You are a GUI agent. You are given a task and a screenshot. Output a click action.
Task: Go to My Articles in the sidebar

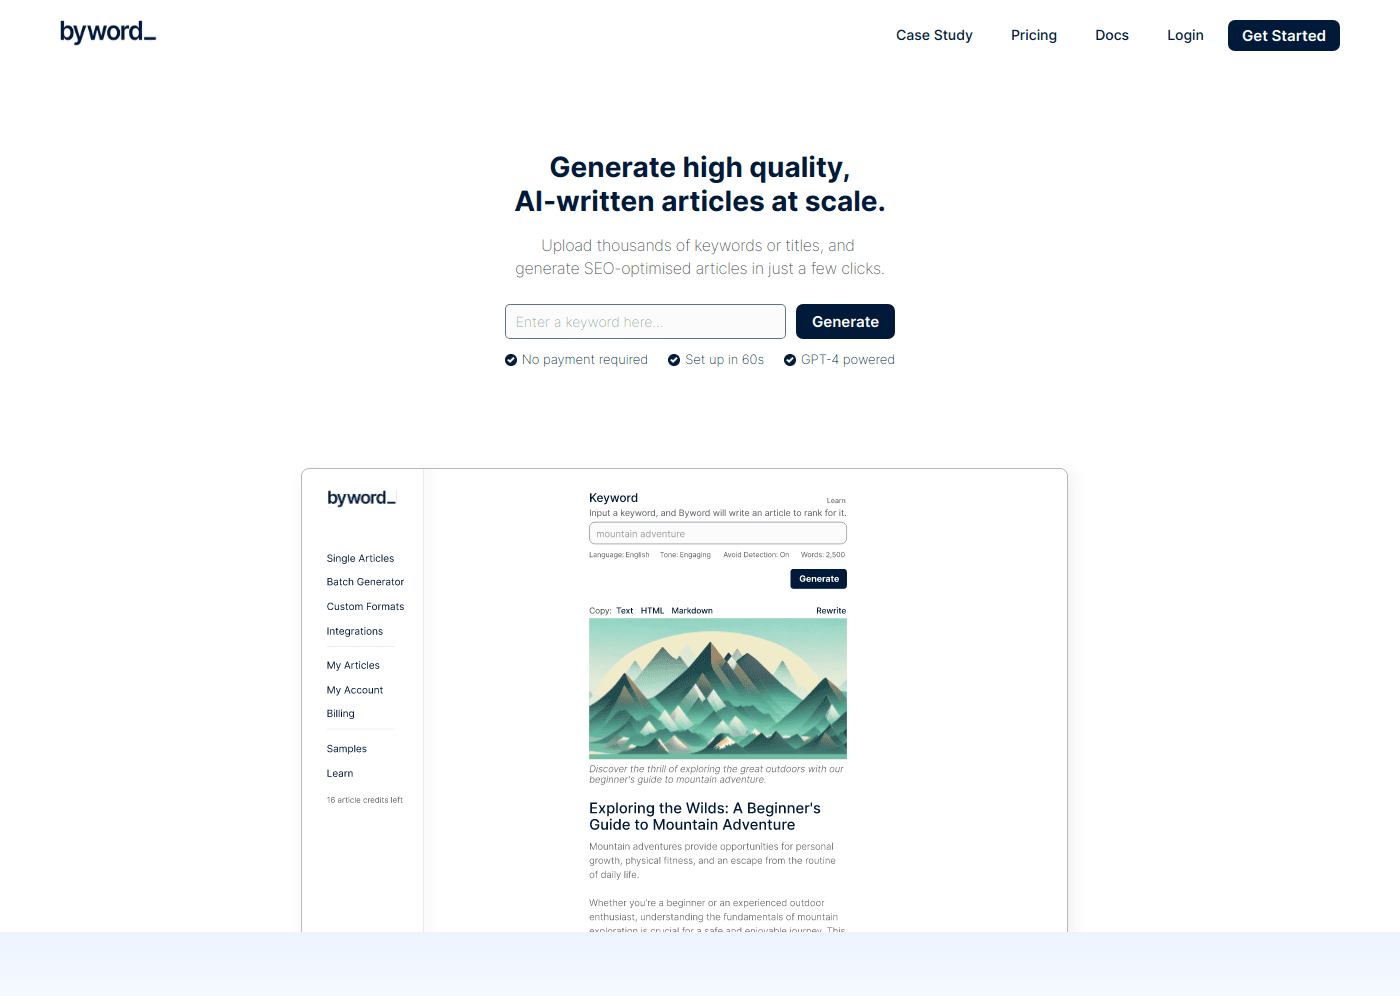(x=353, y=666)
